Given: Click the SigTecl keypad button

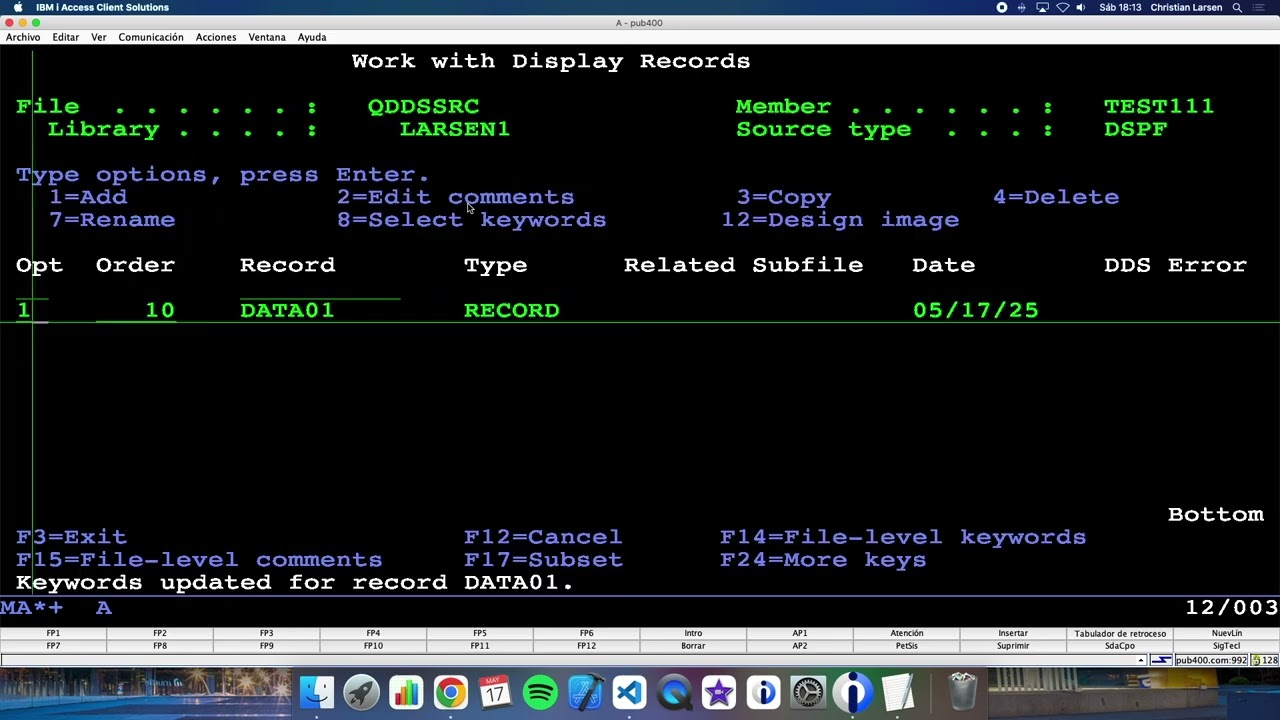Looking at the screenshot, I should (1227, 646).
